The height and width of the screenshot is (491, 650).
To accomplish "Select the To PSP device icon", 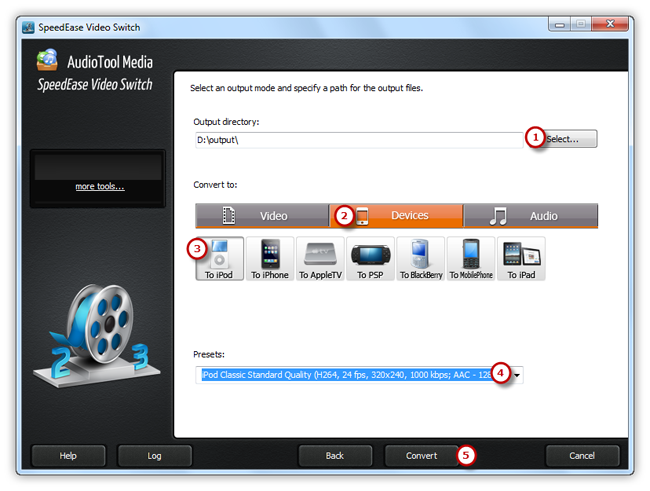I will pyautogui.click(x=370, y=258).
